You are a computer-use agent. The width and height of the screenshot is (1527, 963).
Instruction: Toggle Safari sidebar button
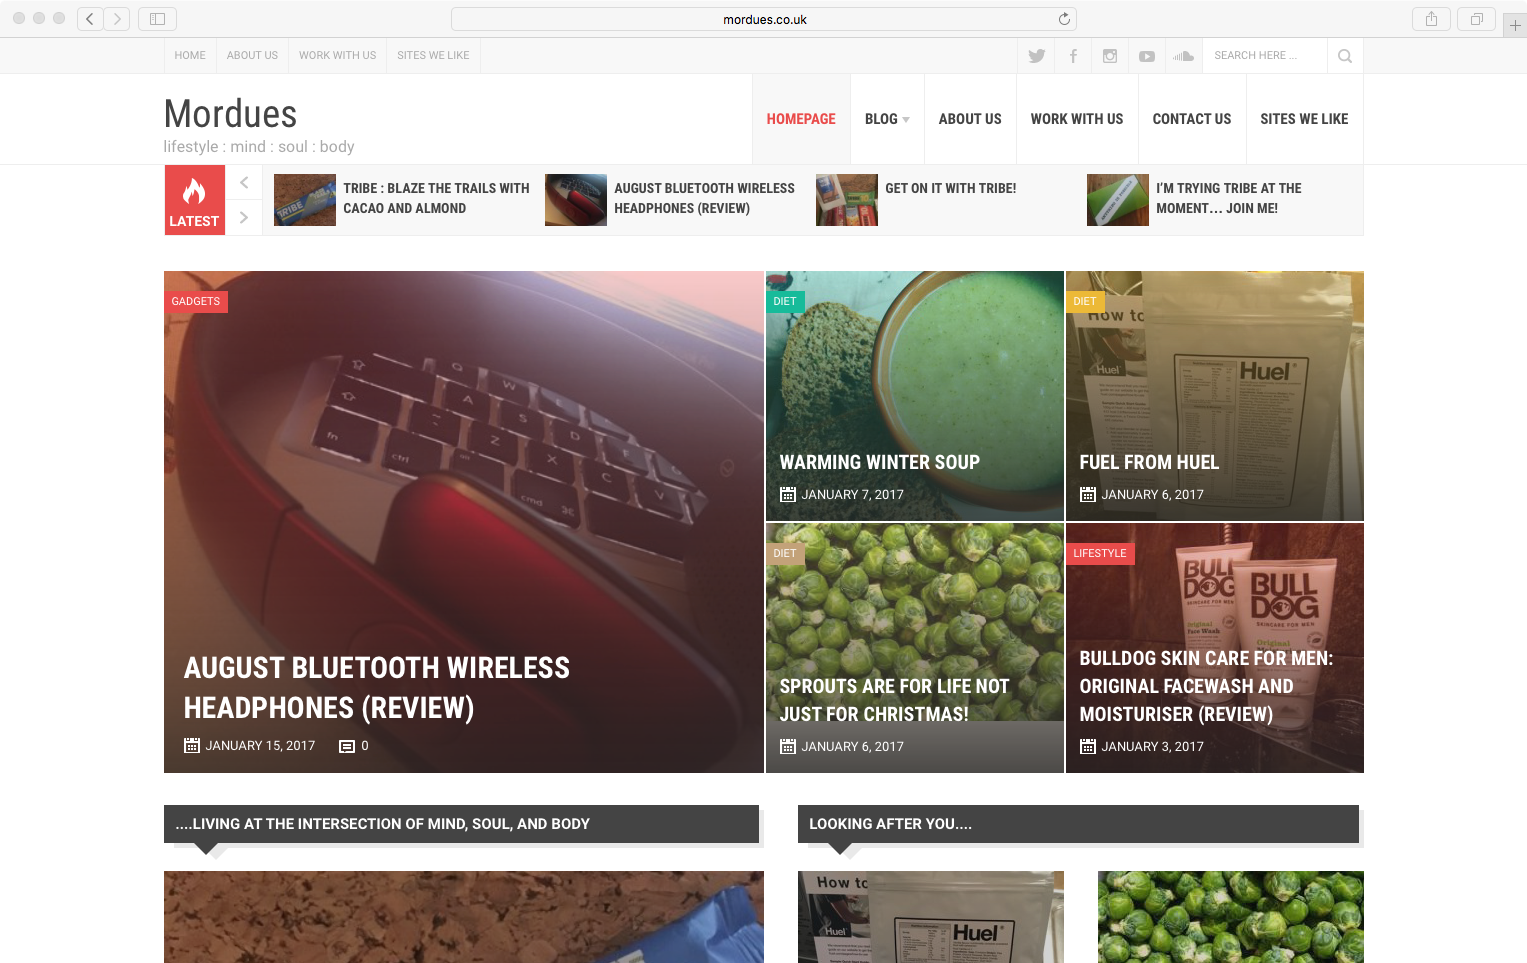157,18
